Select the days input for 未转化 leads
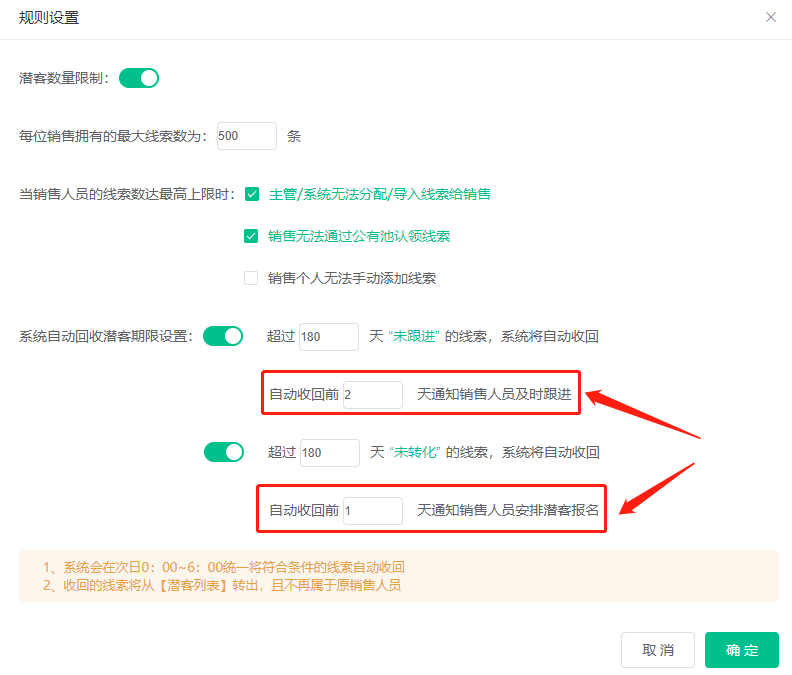This screenshot has width=792, height=675. [328, 453]
